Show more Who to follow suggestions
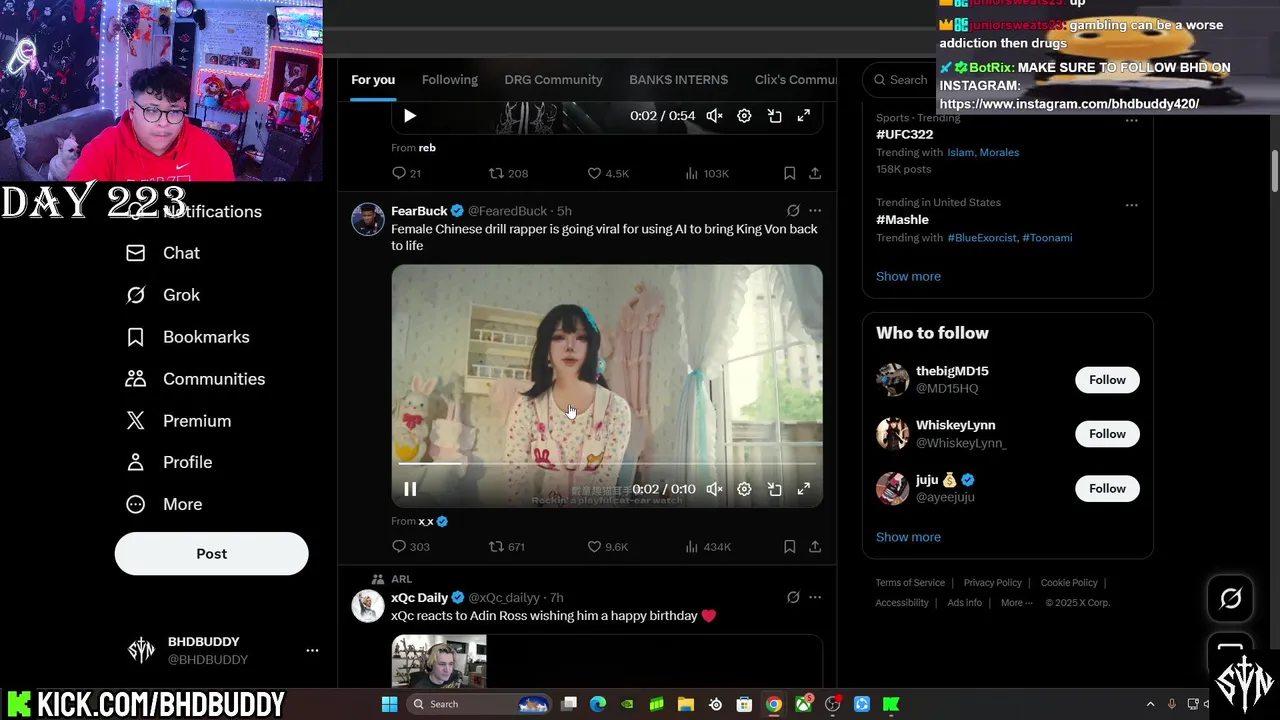1280x720 pixels. [x=908, y=537]
